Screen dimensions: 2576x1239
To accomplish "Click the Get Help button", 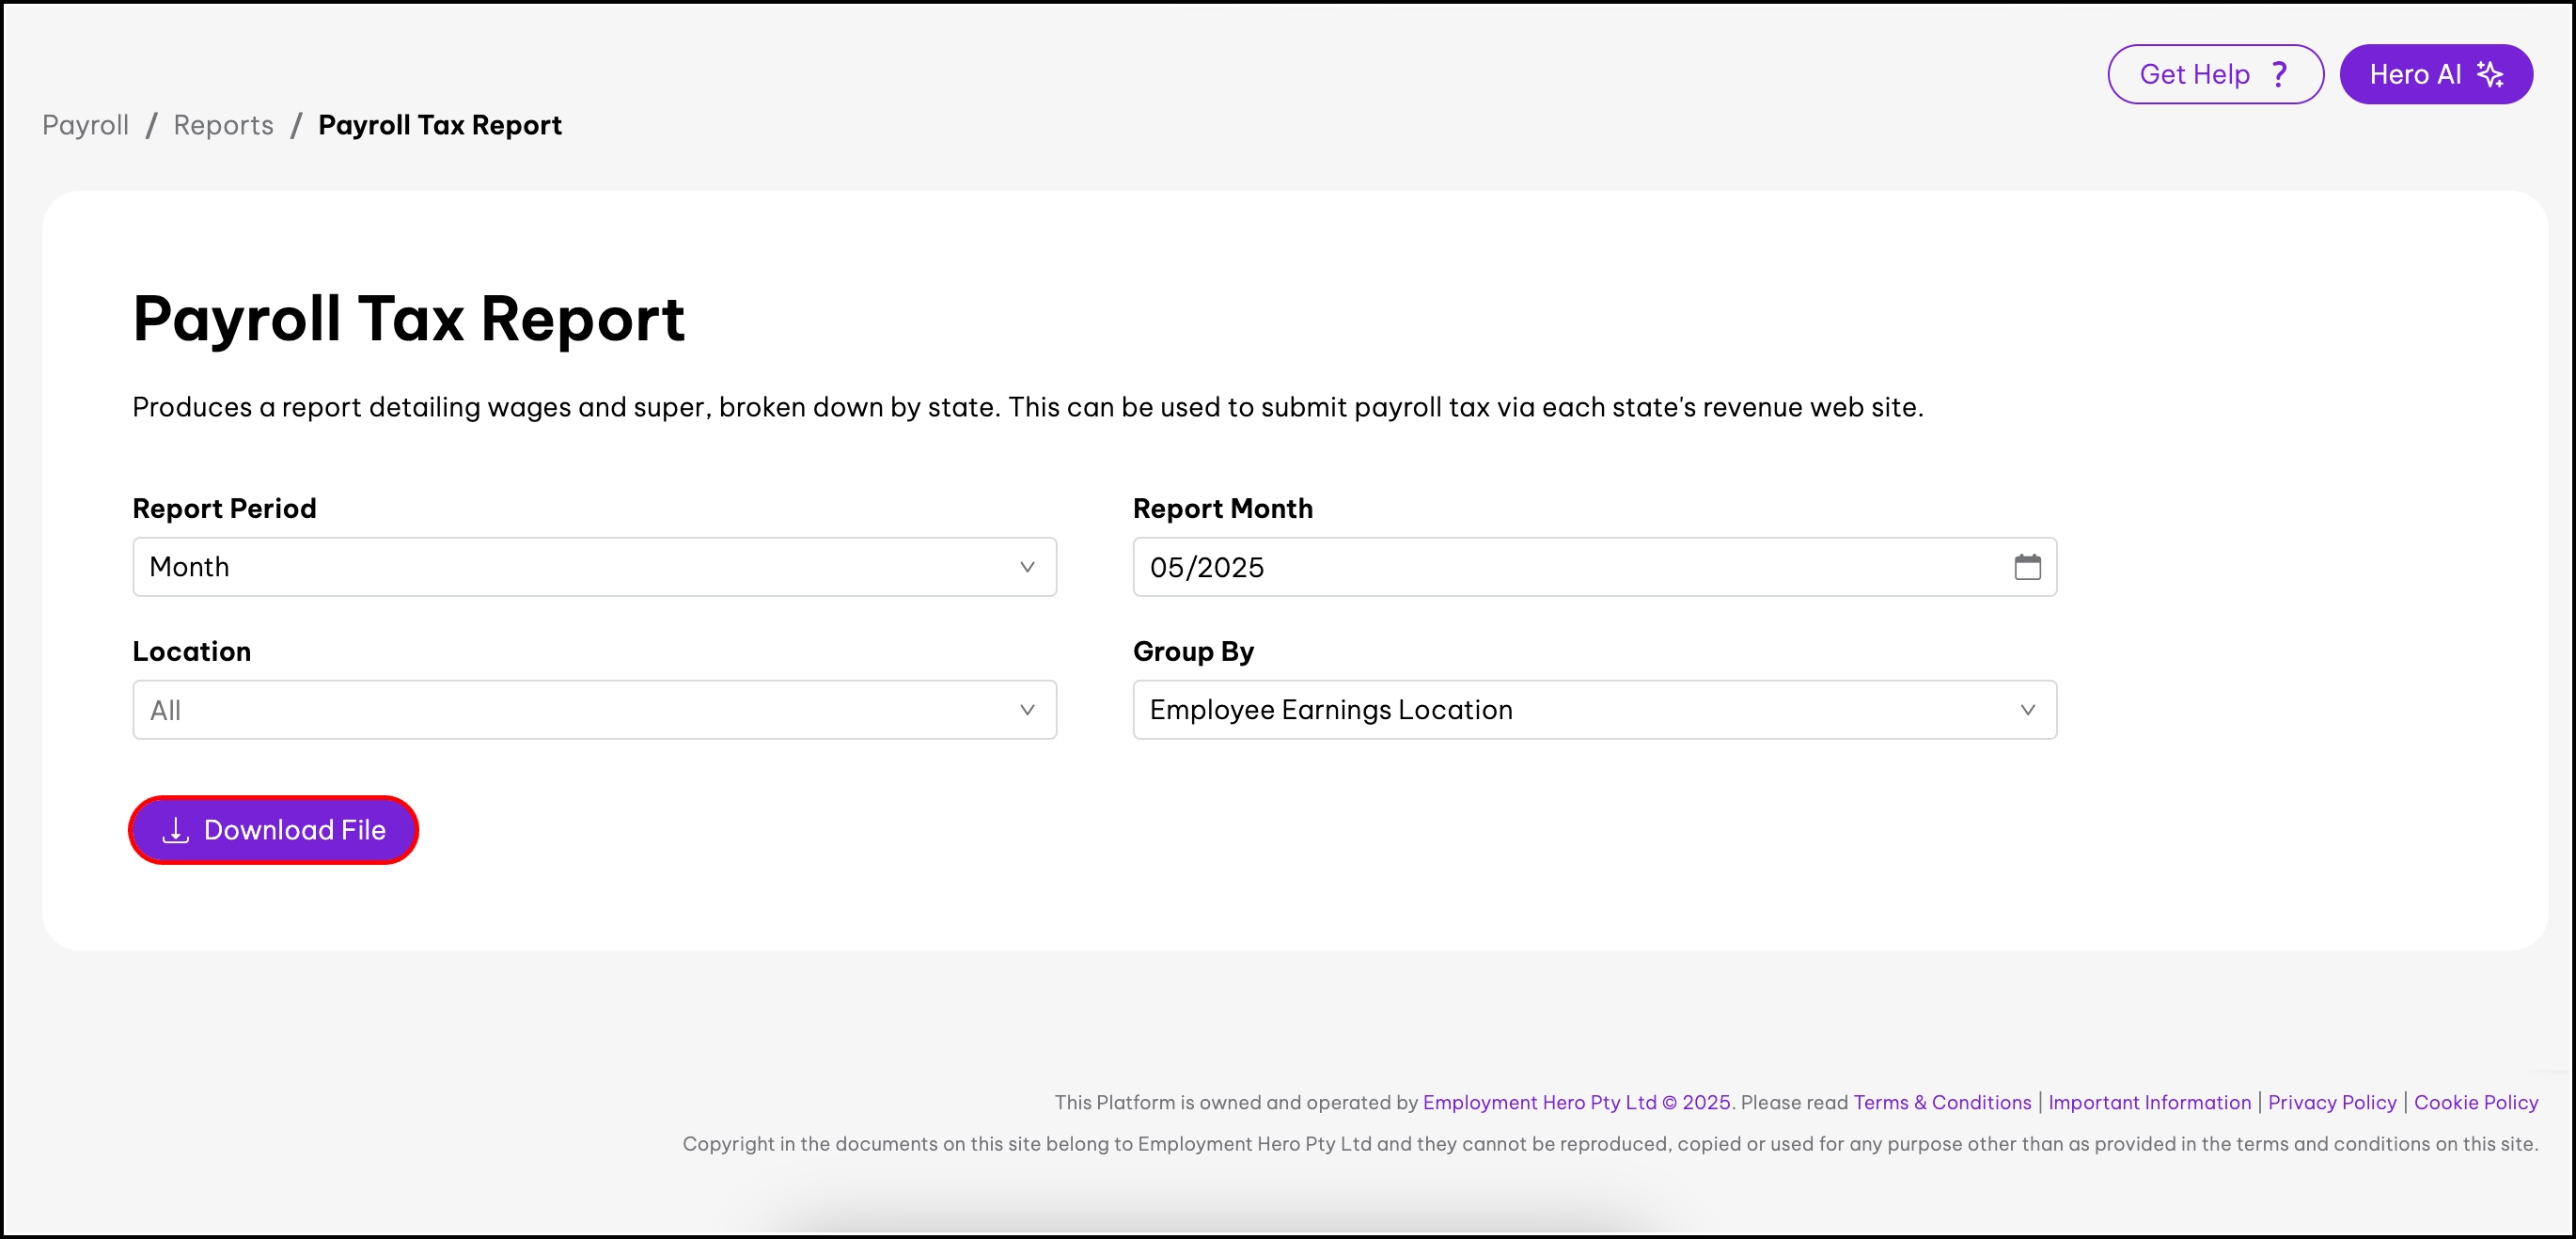I will (x=2214, y=74).
